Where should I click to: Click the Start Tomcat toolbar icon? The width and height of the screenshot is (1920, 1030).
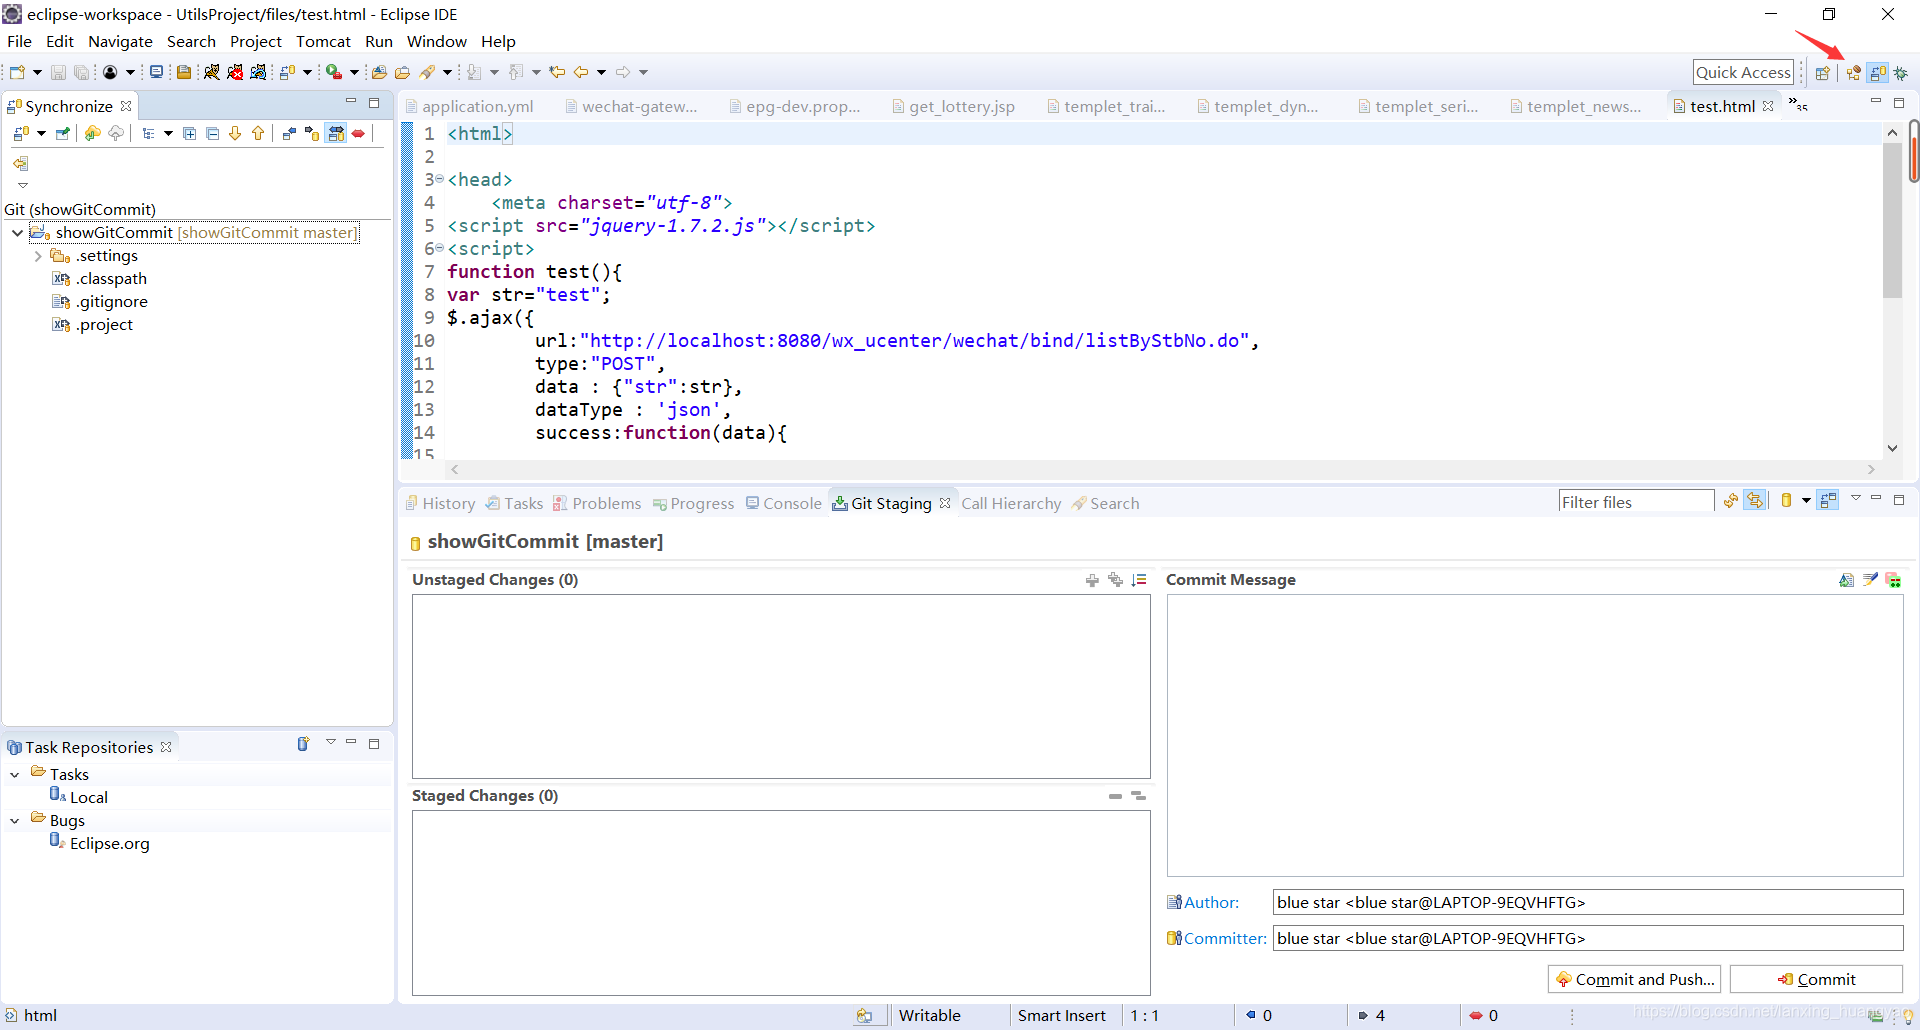pyautogui.click(x=212, y=72)
